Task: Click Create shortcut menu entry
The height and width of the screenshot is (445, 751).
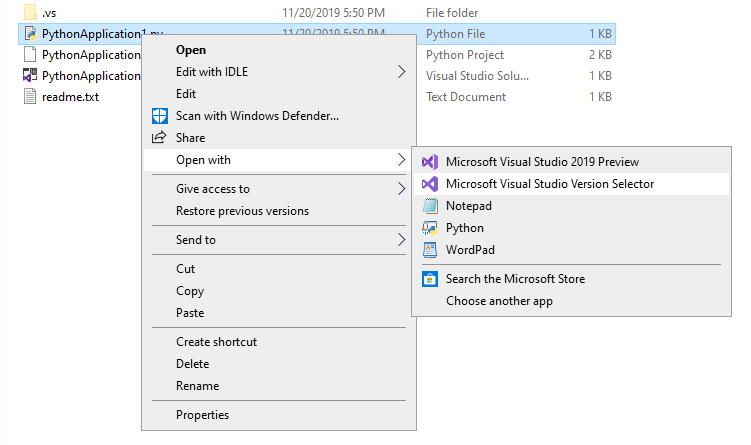Action: coord(216,342)
